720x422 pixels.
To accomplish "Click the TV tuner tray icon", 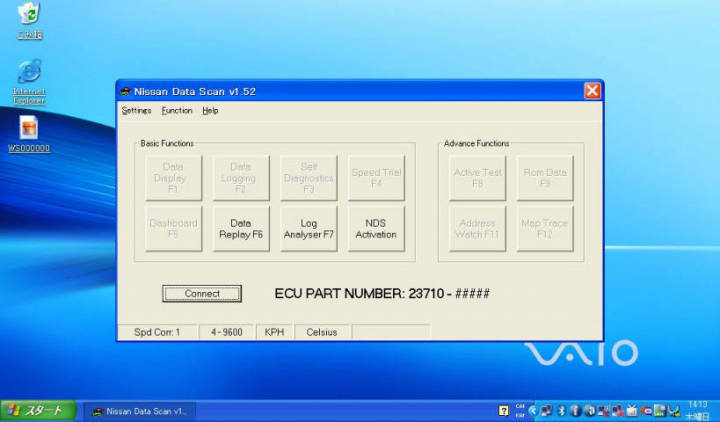I will click(632, 411).
